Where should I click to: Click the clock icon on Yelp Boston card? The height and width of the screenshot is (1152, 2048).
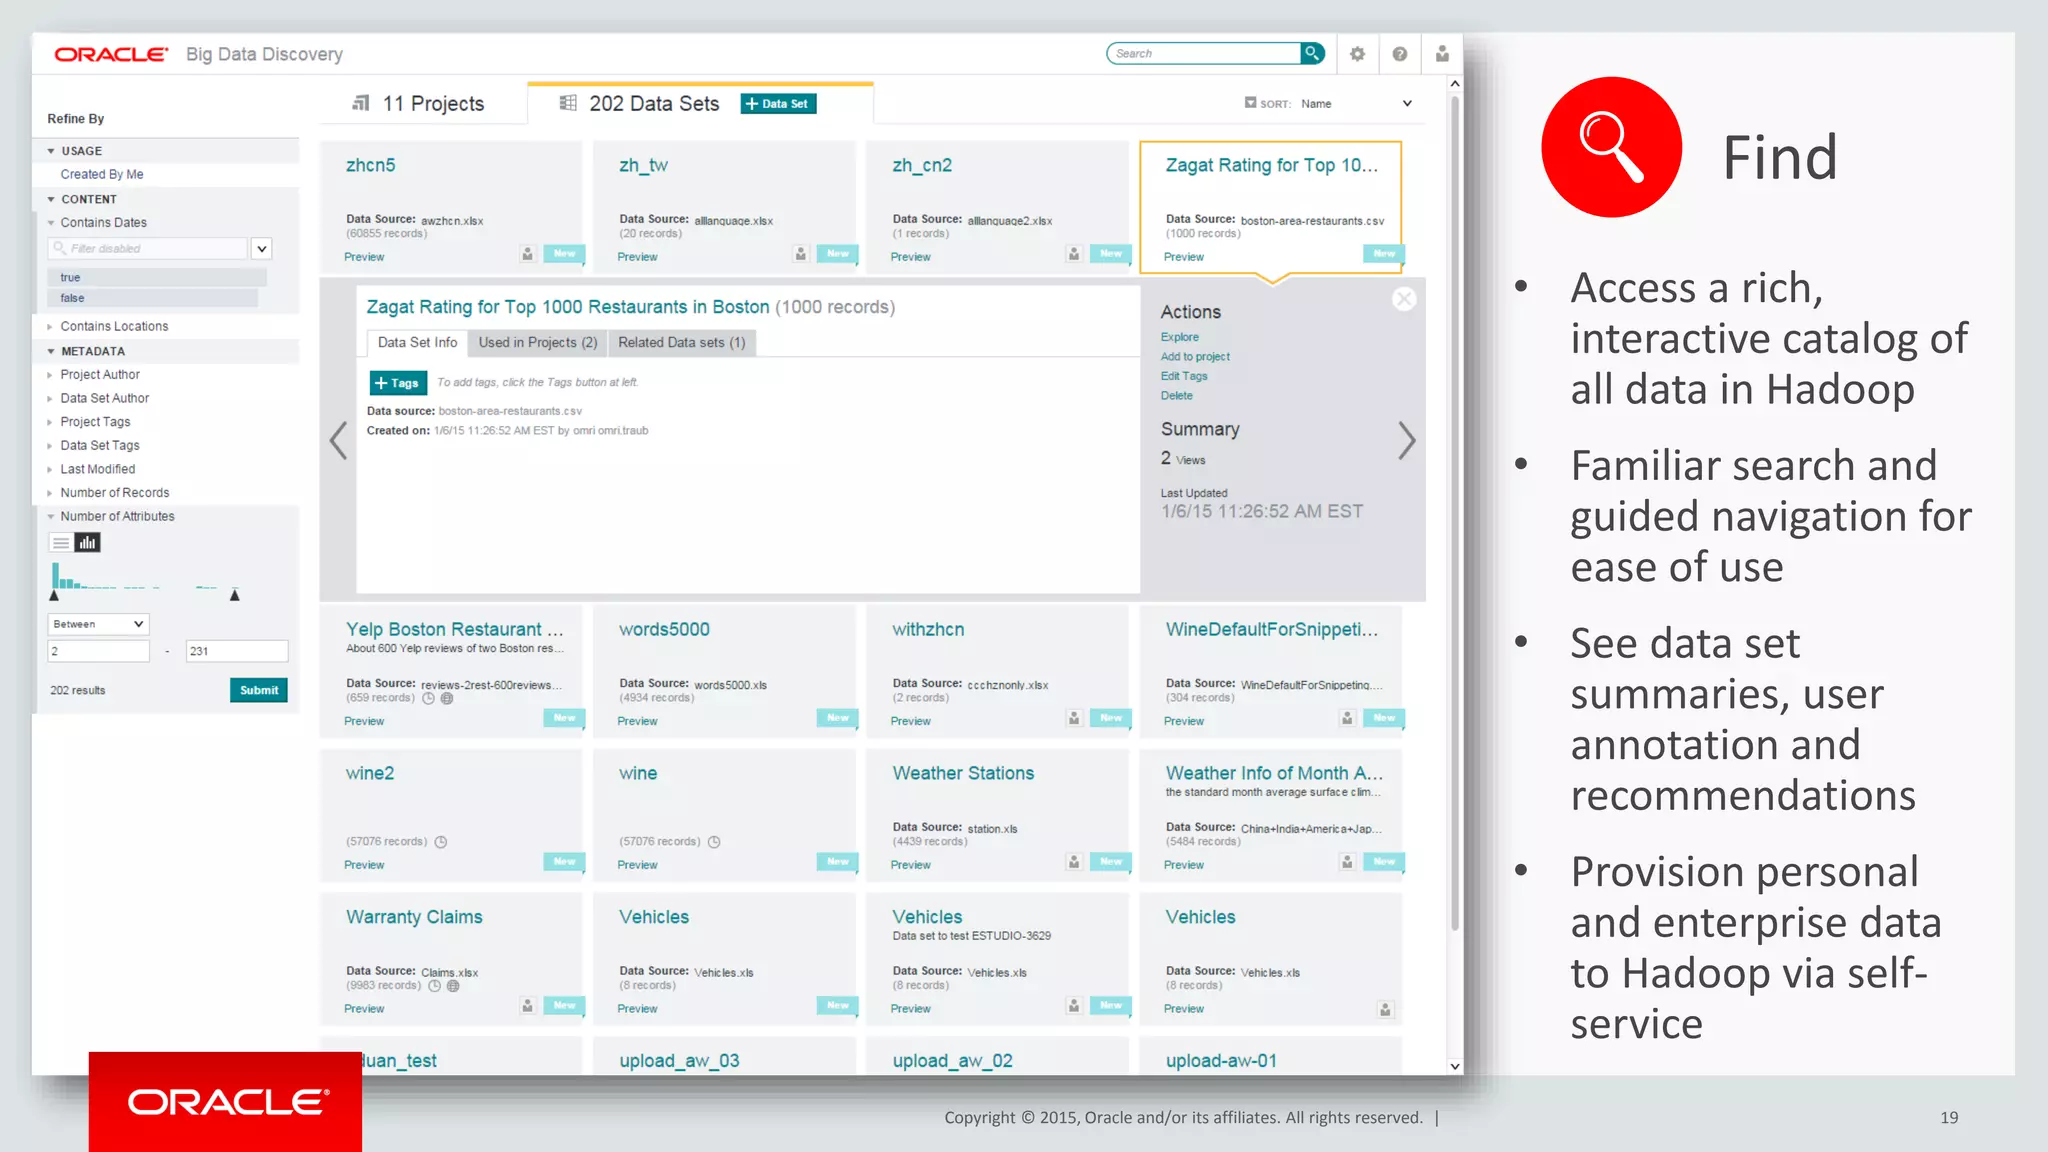tap(429, 699)
